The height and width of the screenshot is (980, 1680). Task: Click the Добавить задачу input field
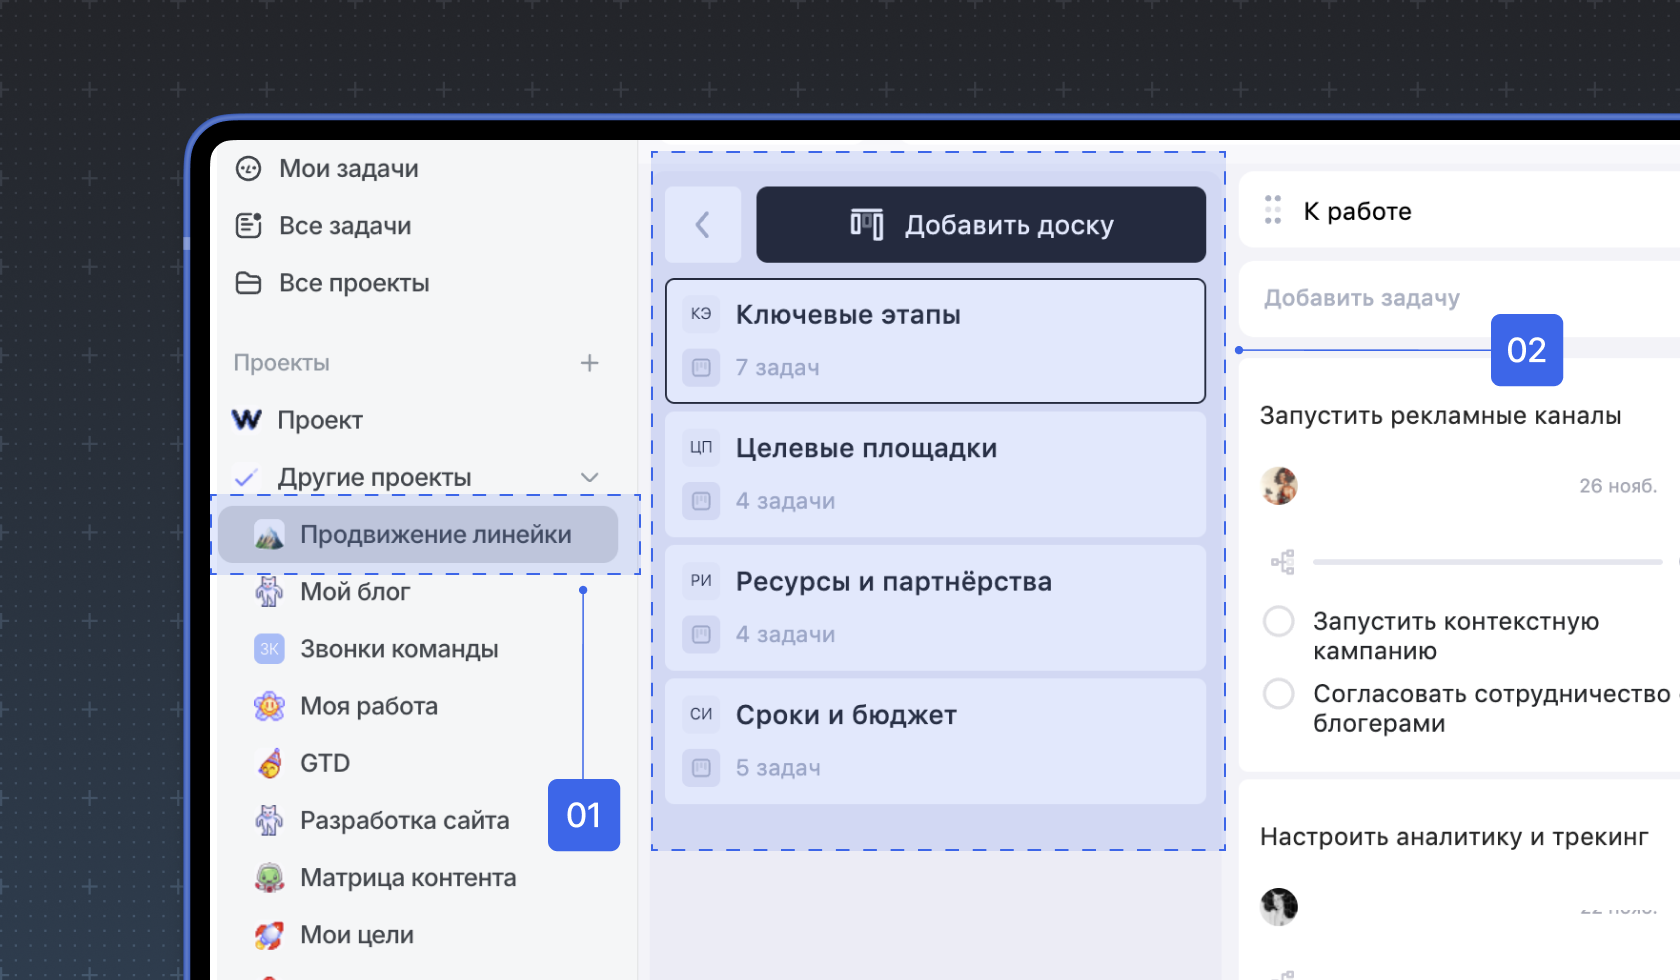(1362, 297)
